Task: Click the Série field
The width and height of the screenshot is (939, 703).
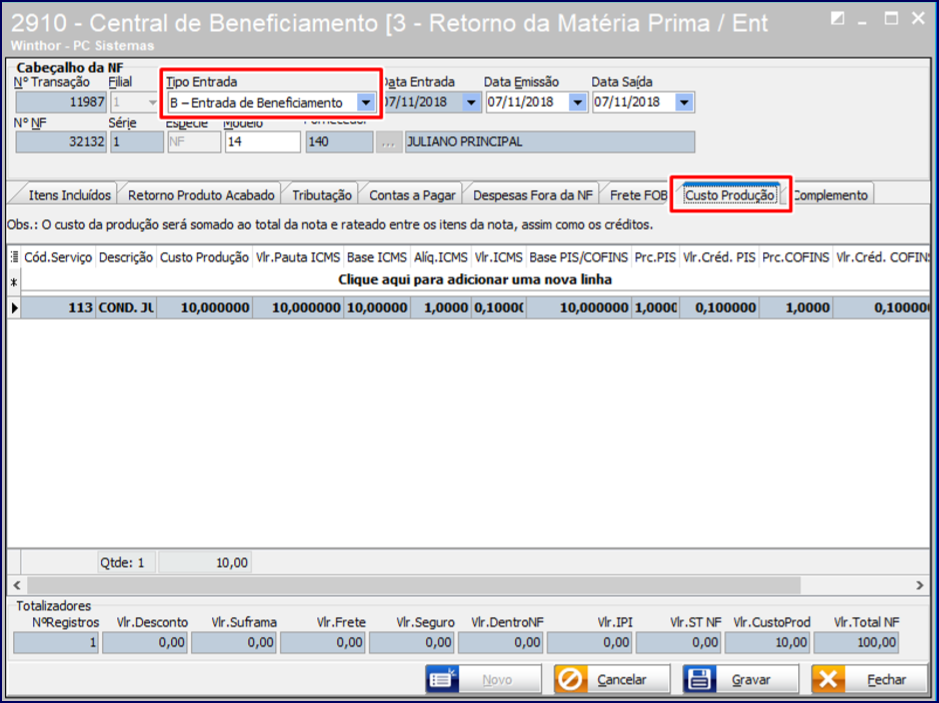Action: (x=137, y=143)
